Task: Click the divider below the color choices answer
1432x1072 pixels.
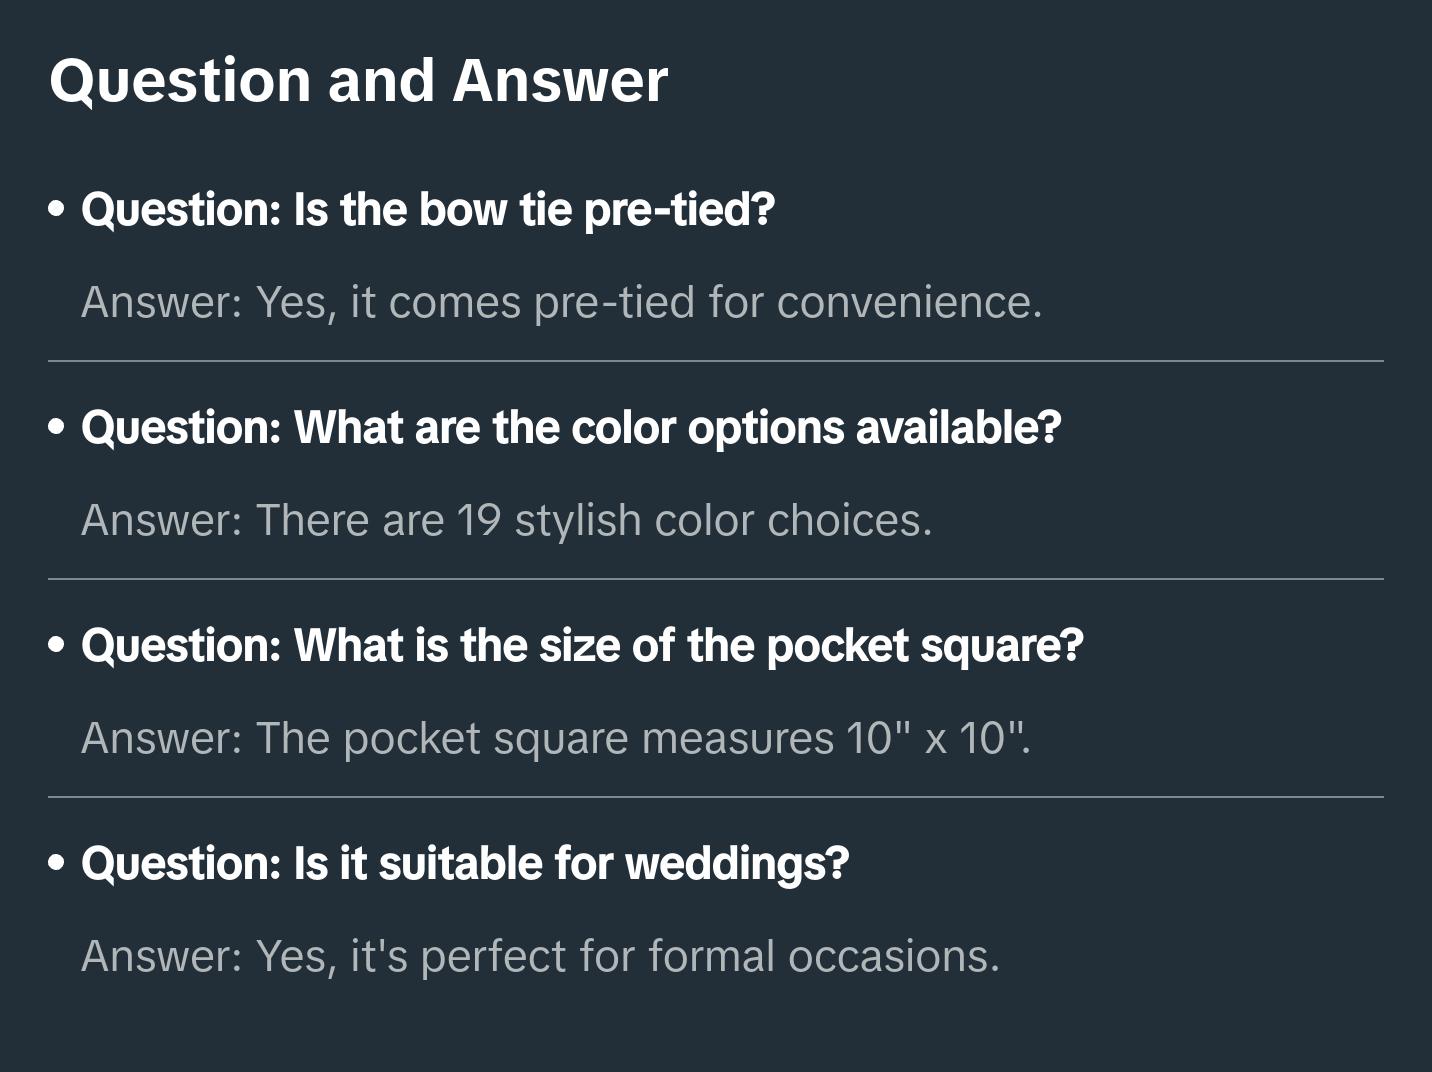Action: point(716,579)
